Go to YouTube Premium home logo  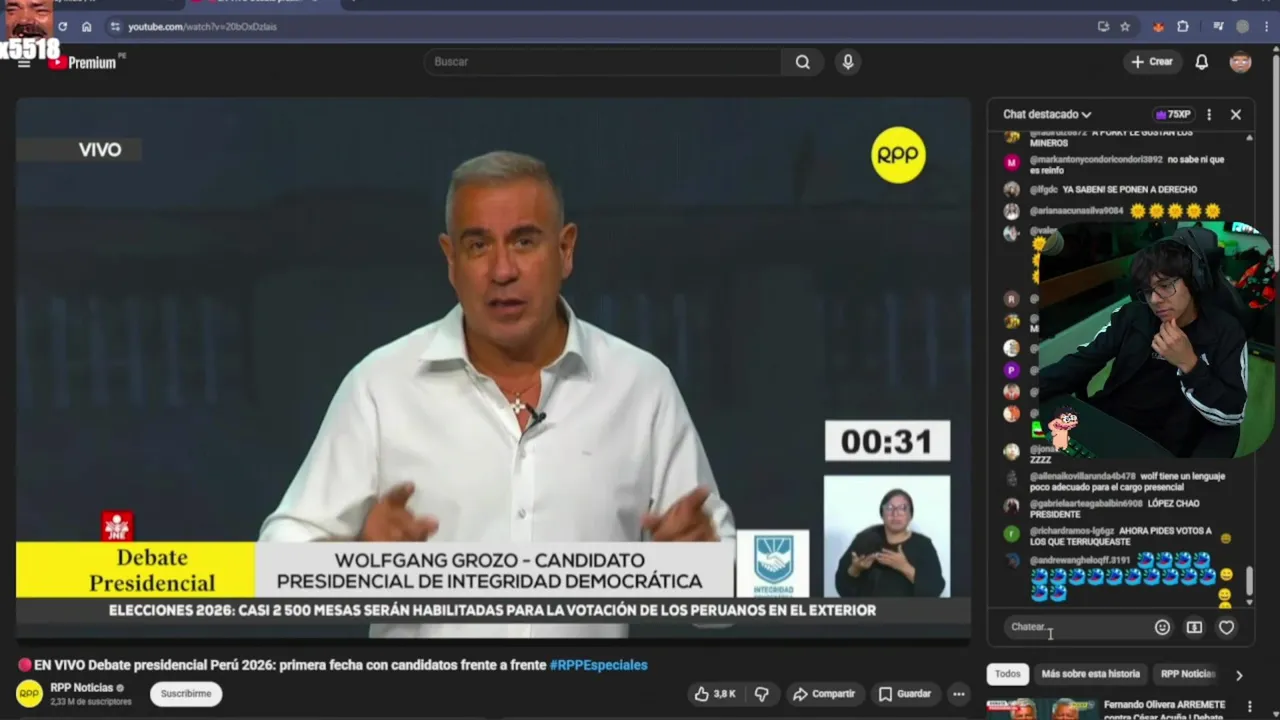point(84,62)
